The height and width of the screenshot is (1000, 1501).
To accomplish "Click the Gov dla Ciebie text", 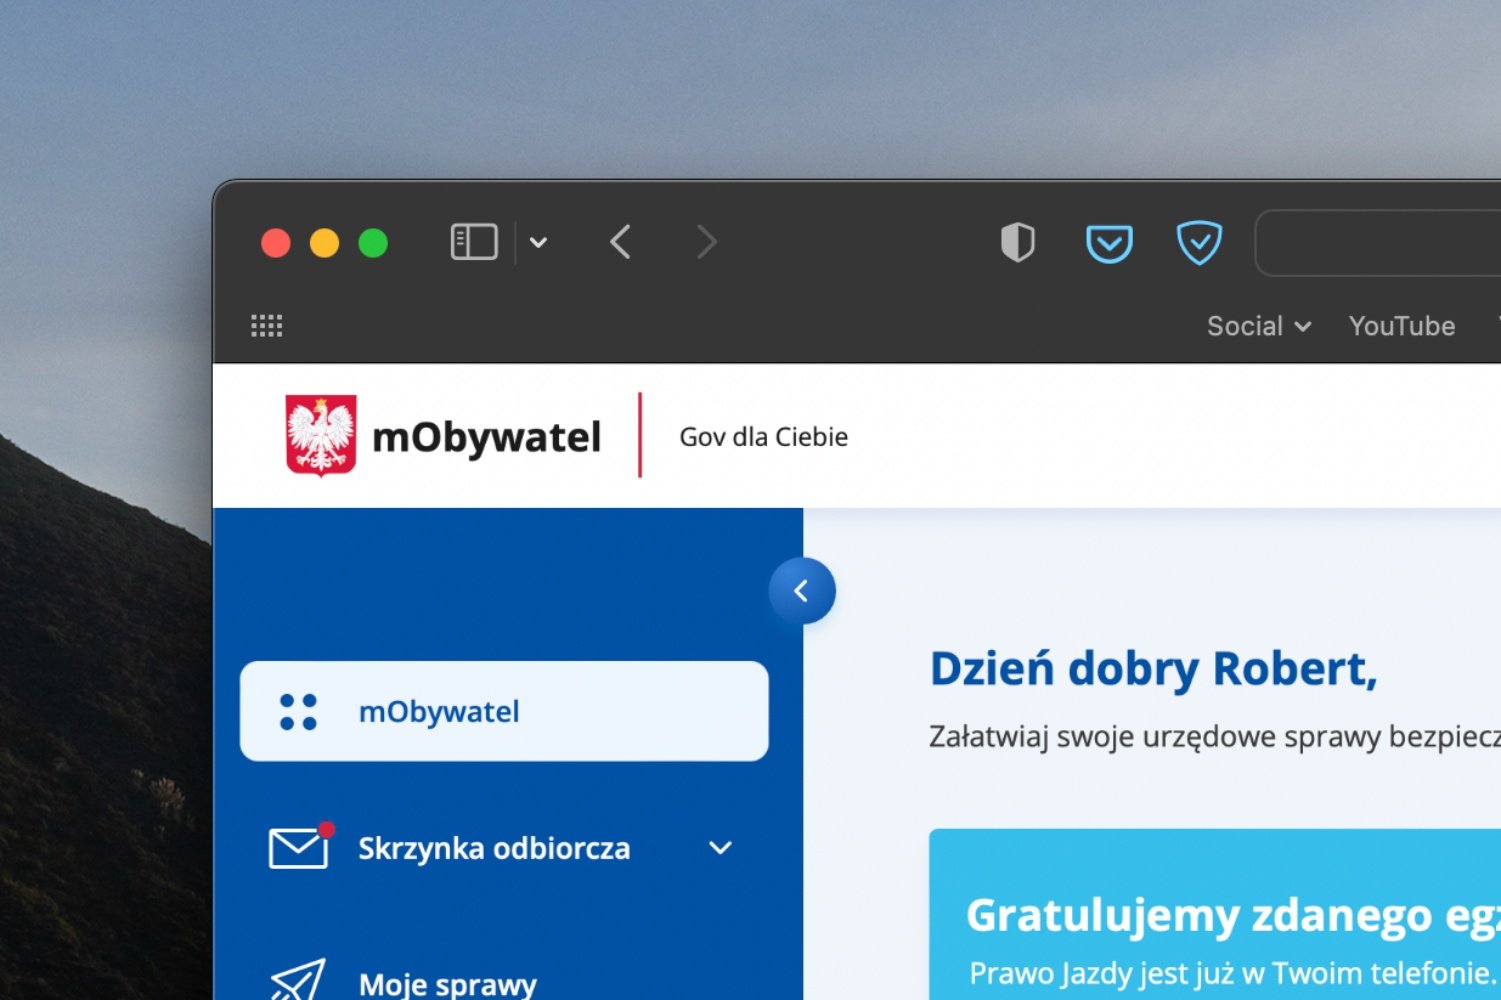I will (763, 437).
